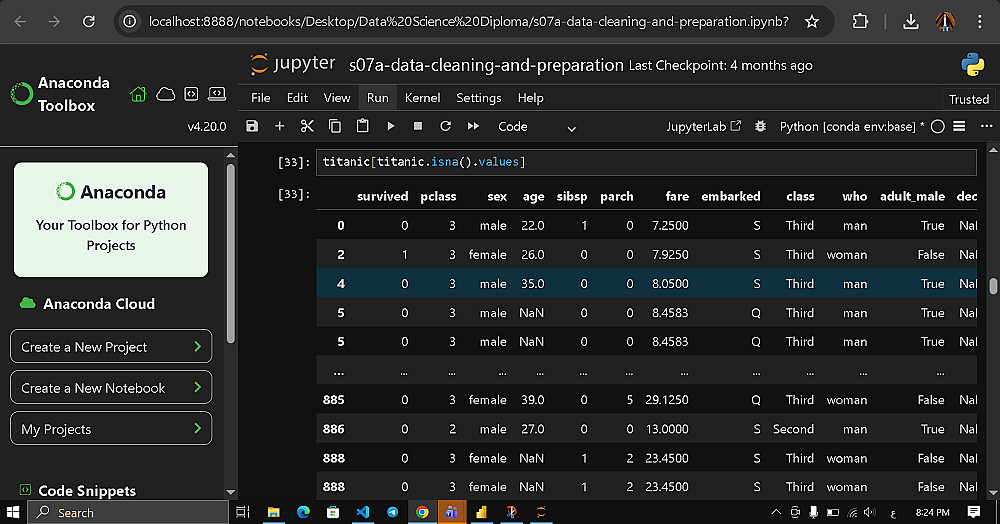Viewport: 1000px width, 524px height.
Task: Click the Trusted notebook indicator
Action: (968, 99)
